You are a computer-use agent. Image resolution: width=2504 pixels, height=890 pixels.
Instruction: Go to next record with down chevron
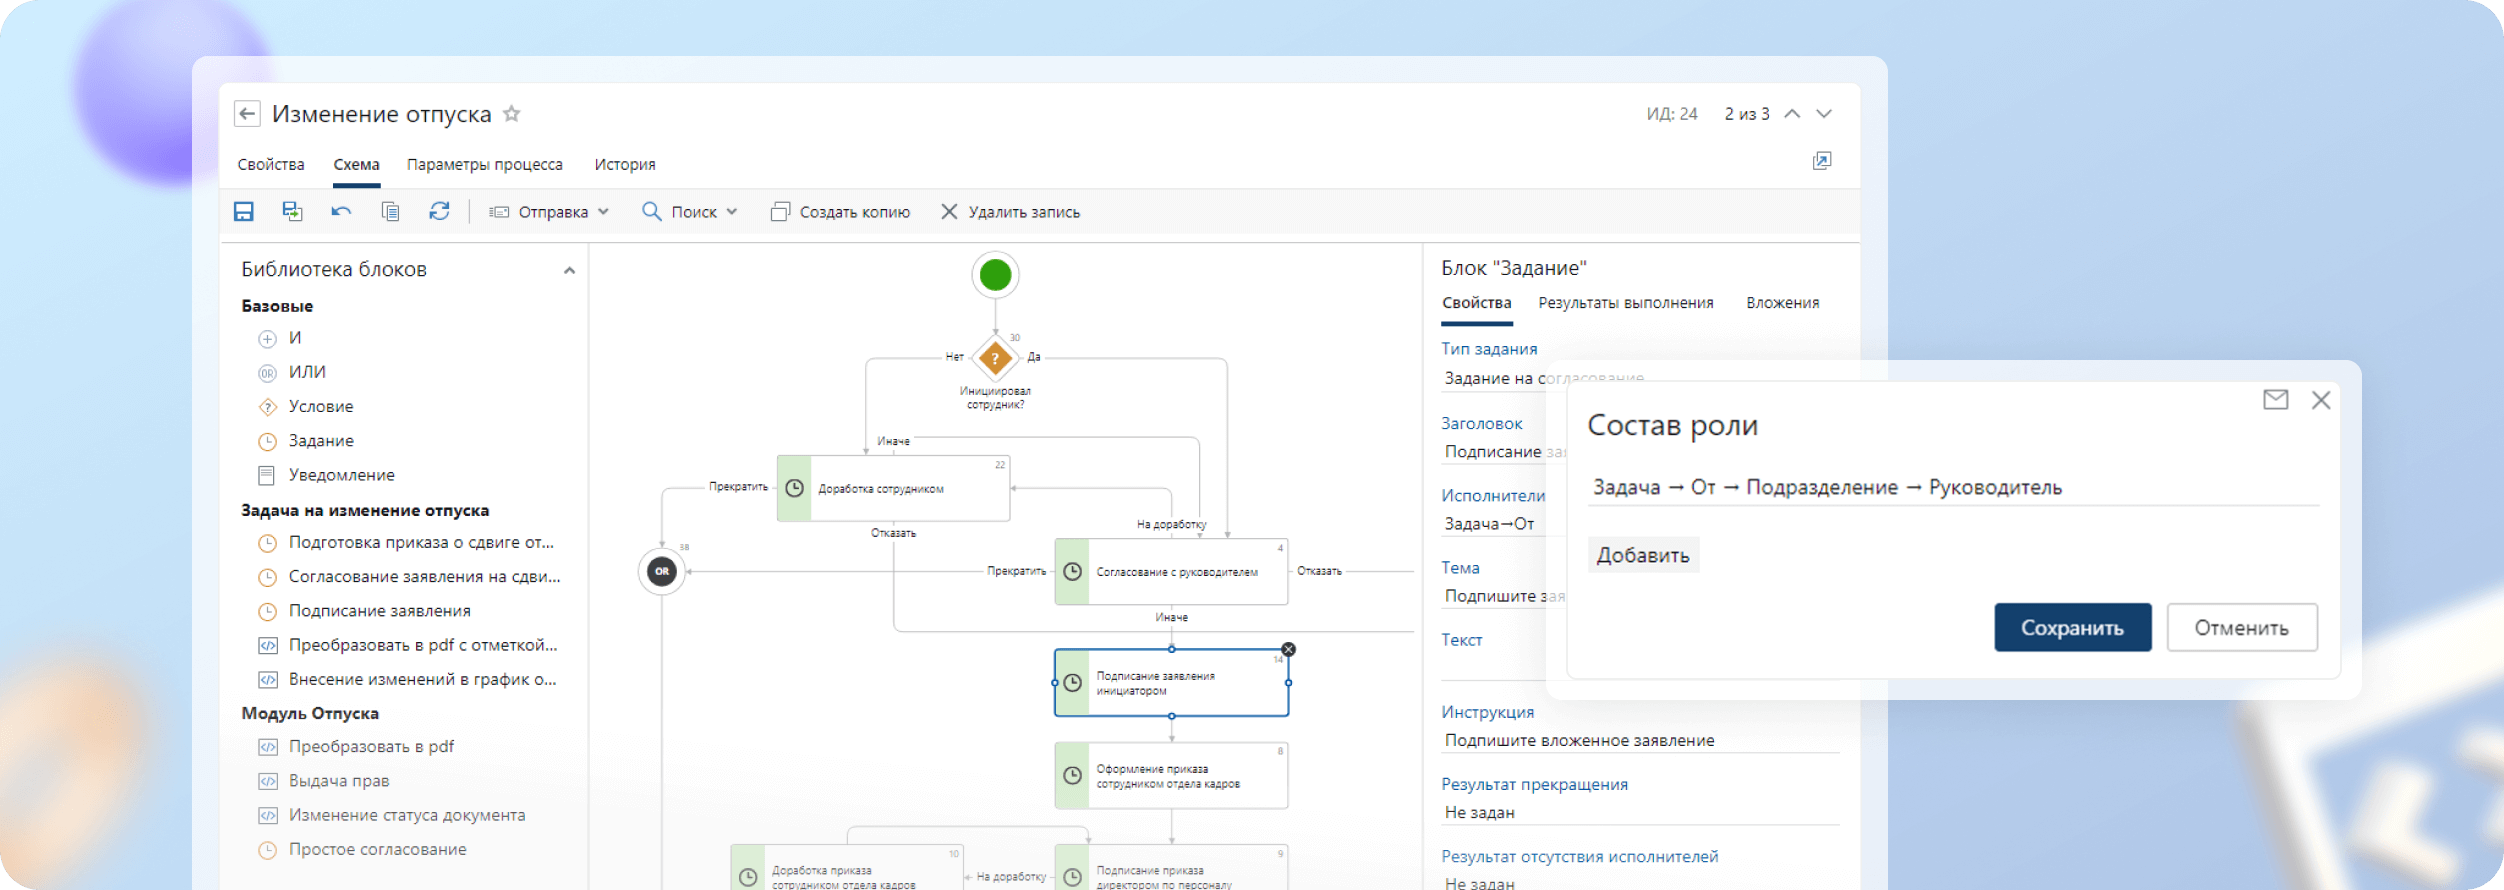(x=1825, y=114)
